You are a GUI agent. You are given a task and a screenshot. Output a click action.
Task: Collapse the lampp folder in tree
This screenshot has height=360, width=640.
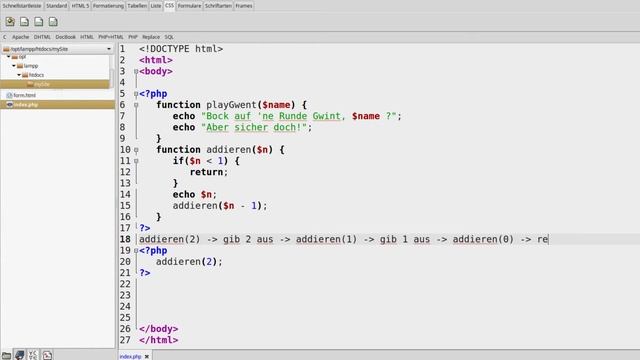(x=14, y=66)
